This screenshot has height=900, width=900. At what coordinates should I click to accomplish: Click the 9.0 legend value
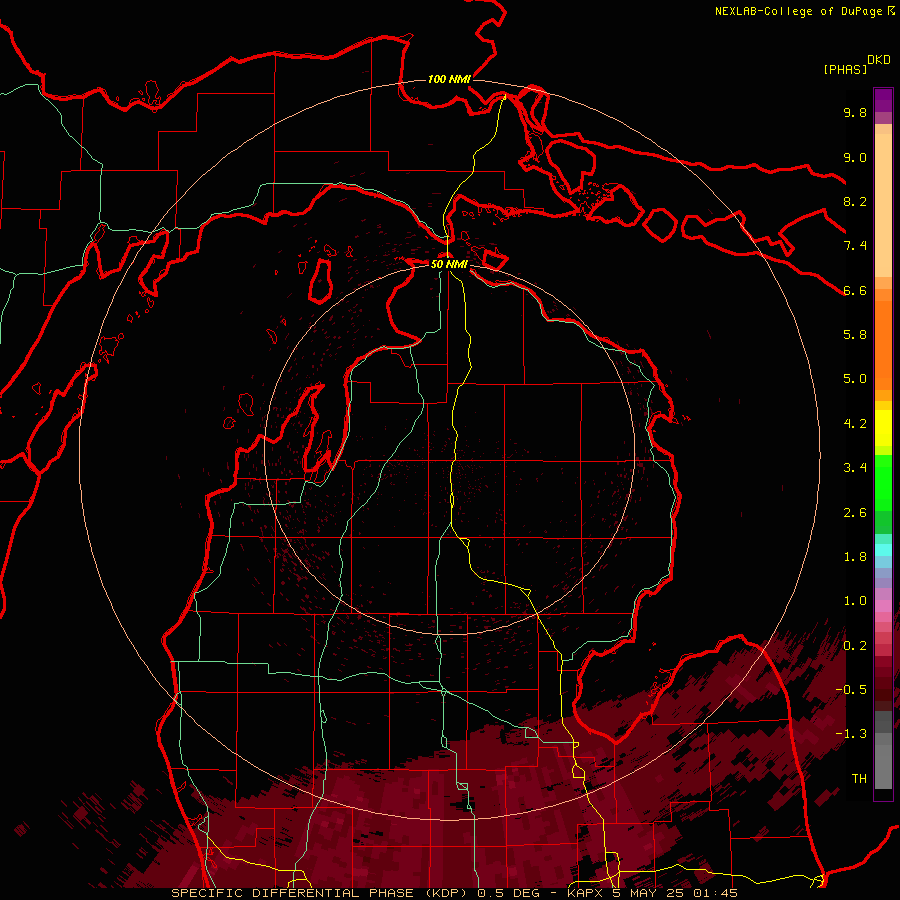click(855, 157)
